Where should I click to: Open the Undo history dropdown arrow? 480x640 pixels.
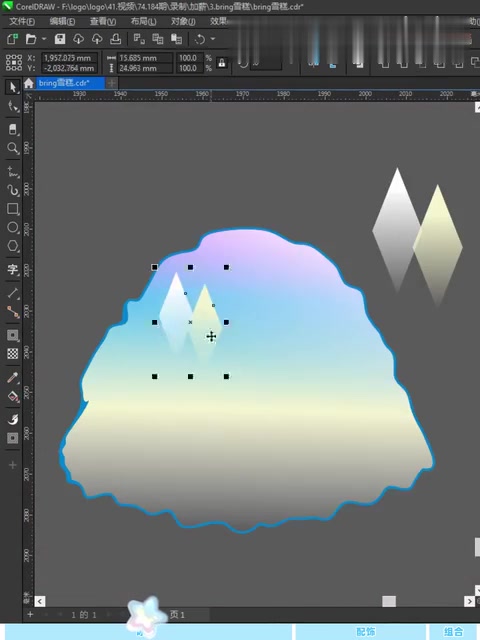coord(213,39)
